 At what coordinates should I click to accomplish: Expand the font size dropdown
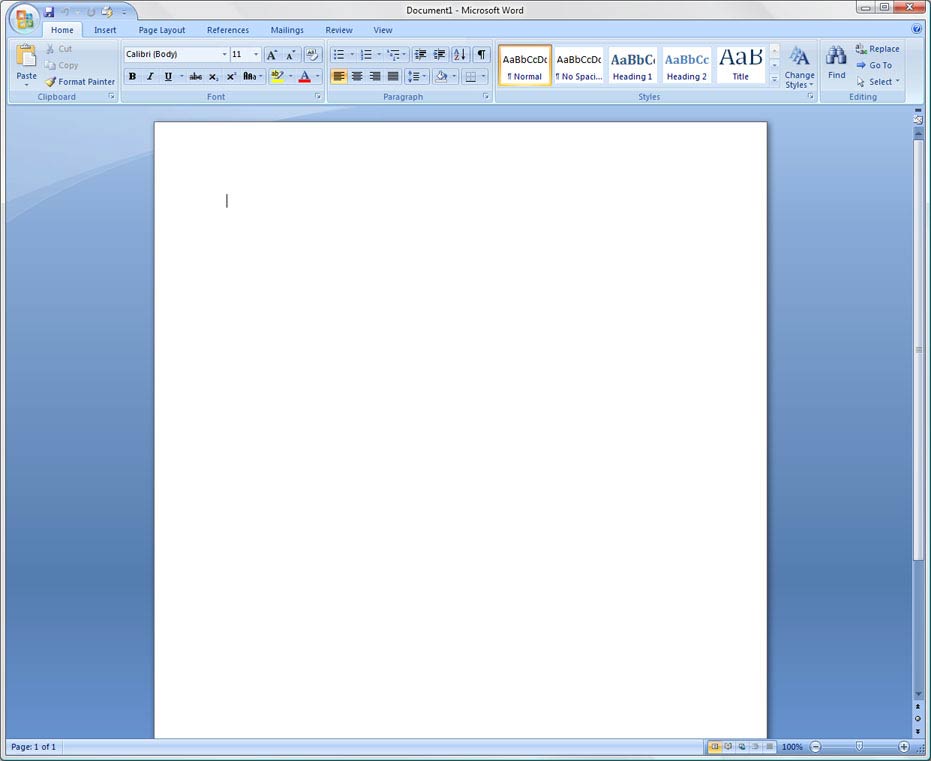(x=256, y=55)
